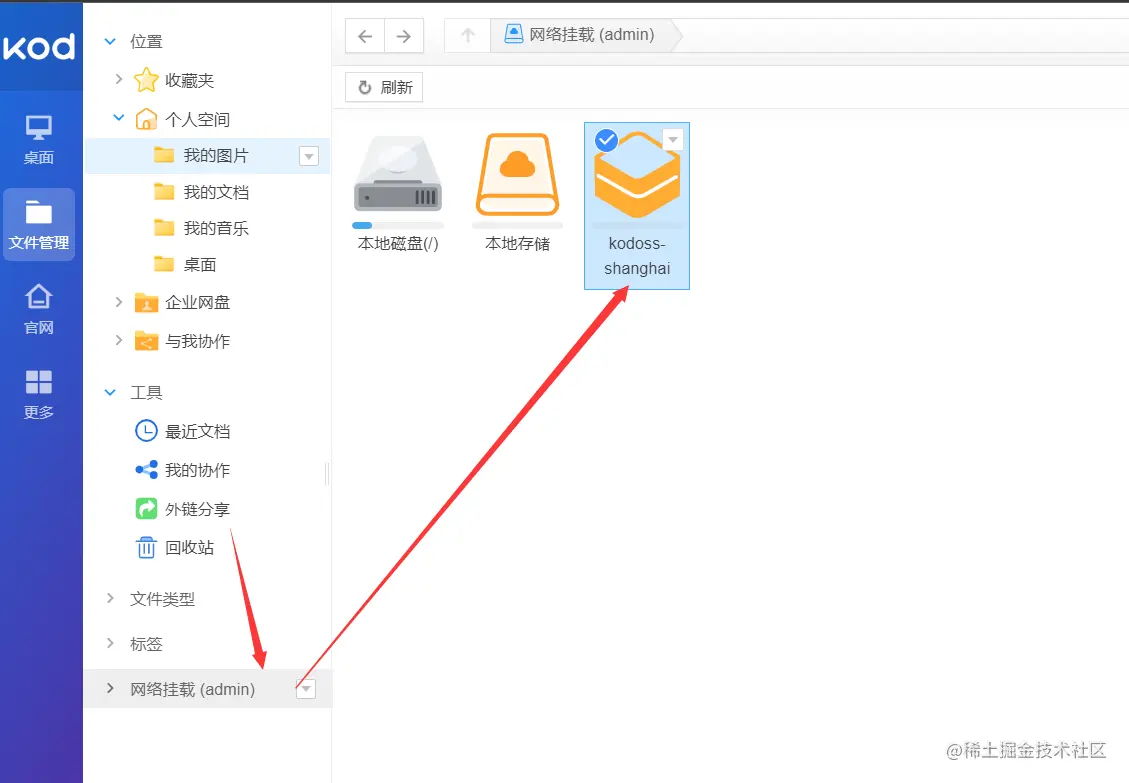The image size is (1129, 783).
Task: Click the 企业网盘 folder icon
Action: (146, 303)
